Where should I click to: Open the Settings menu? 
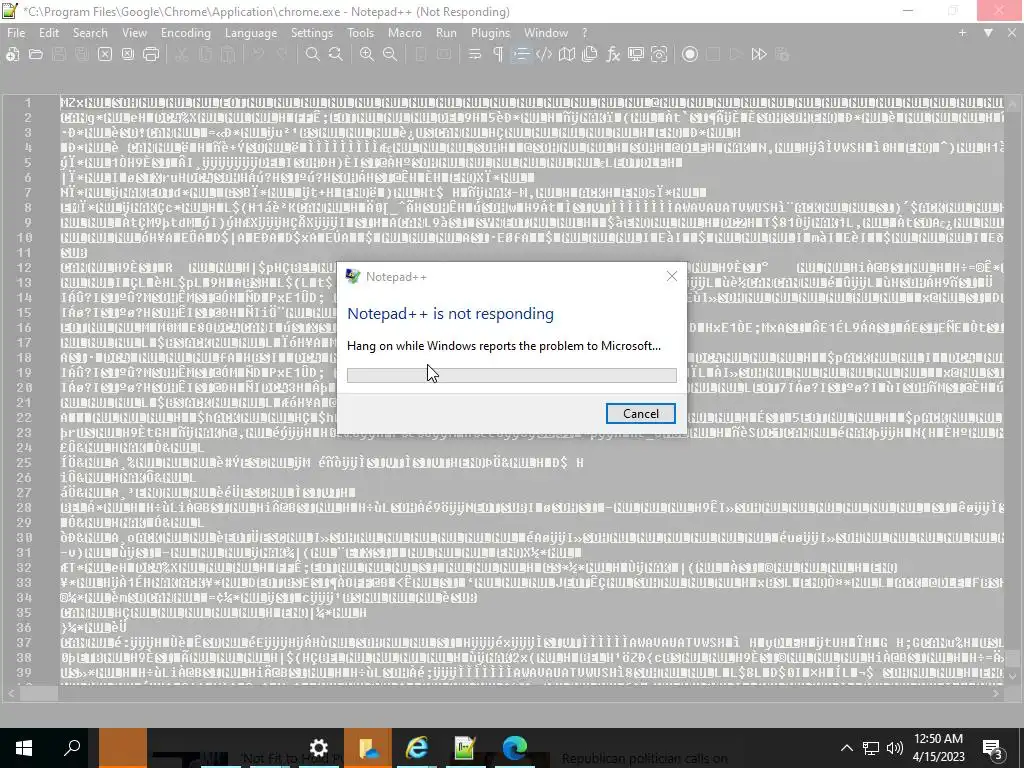[x=312, y=33]
